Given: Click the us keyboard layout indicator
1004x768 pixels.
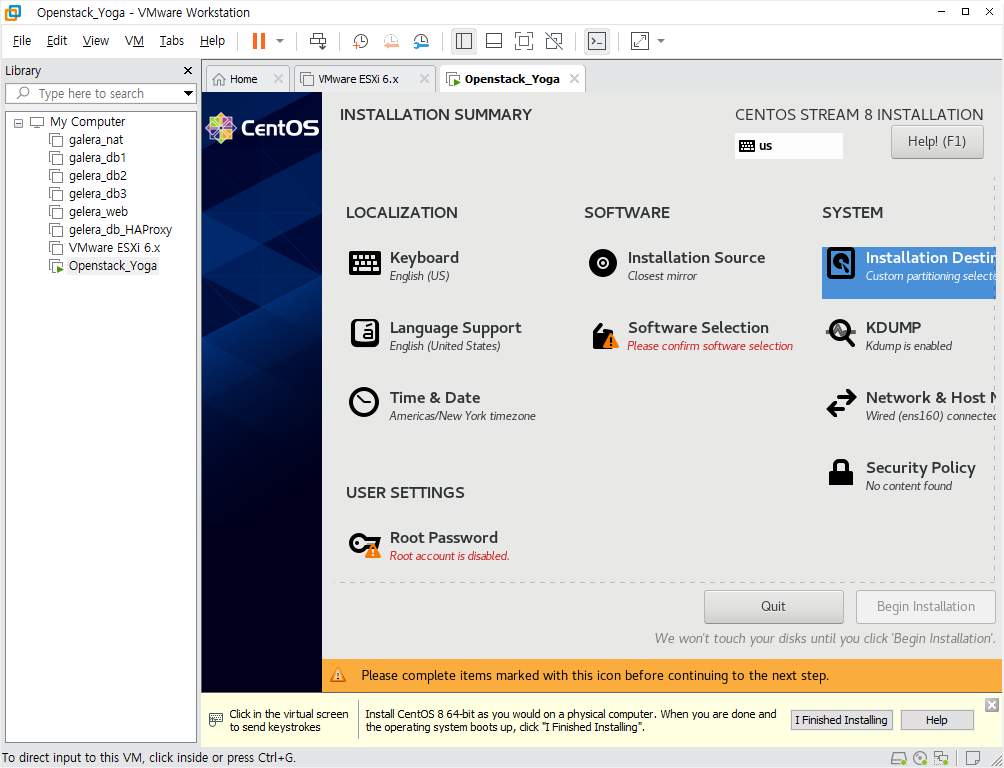Looking at the screenshot, I should point(788,146).
